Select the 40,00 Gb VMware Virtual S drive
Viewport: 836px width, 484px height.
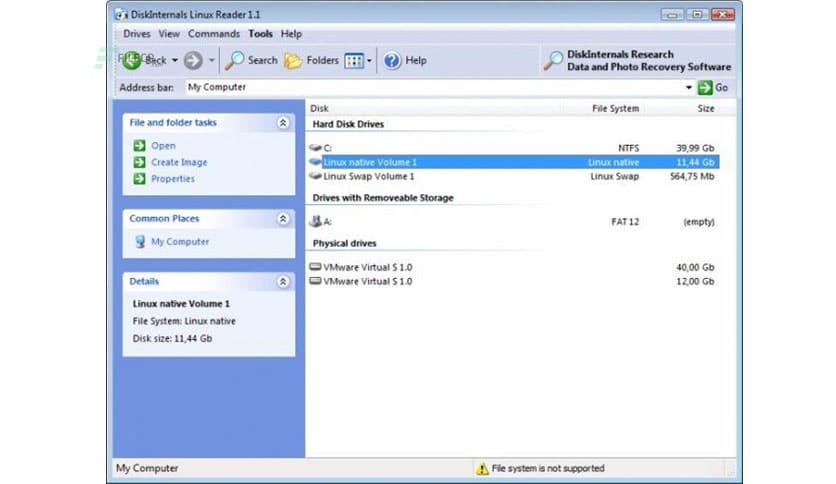pyautogui.click(x=512, y=267)
